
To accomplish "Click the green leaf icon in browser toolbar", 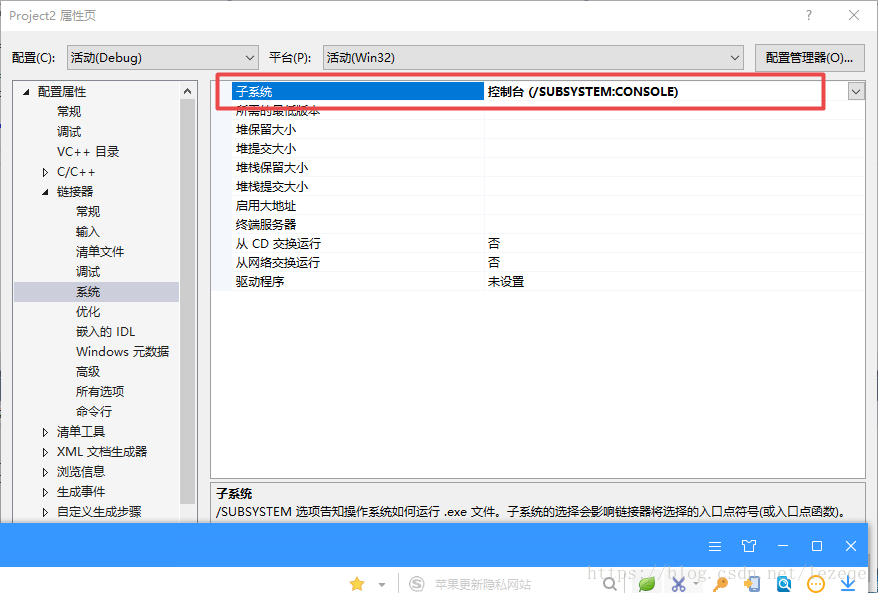I will tap(647, 584).
